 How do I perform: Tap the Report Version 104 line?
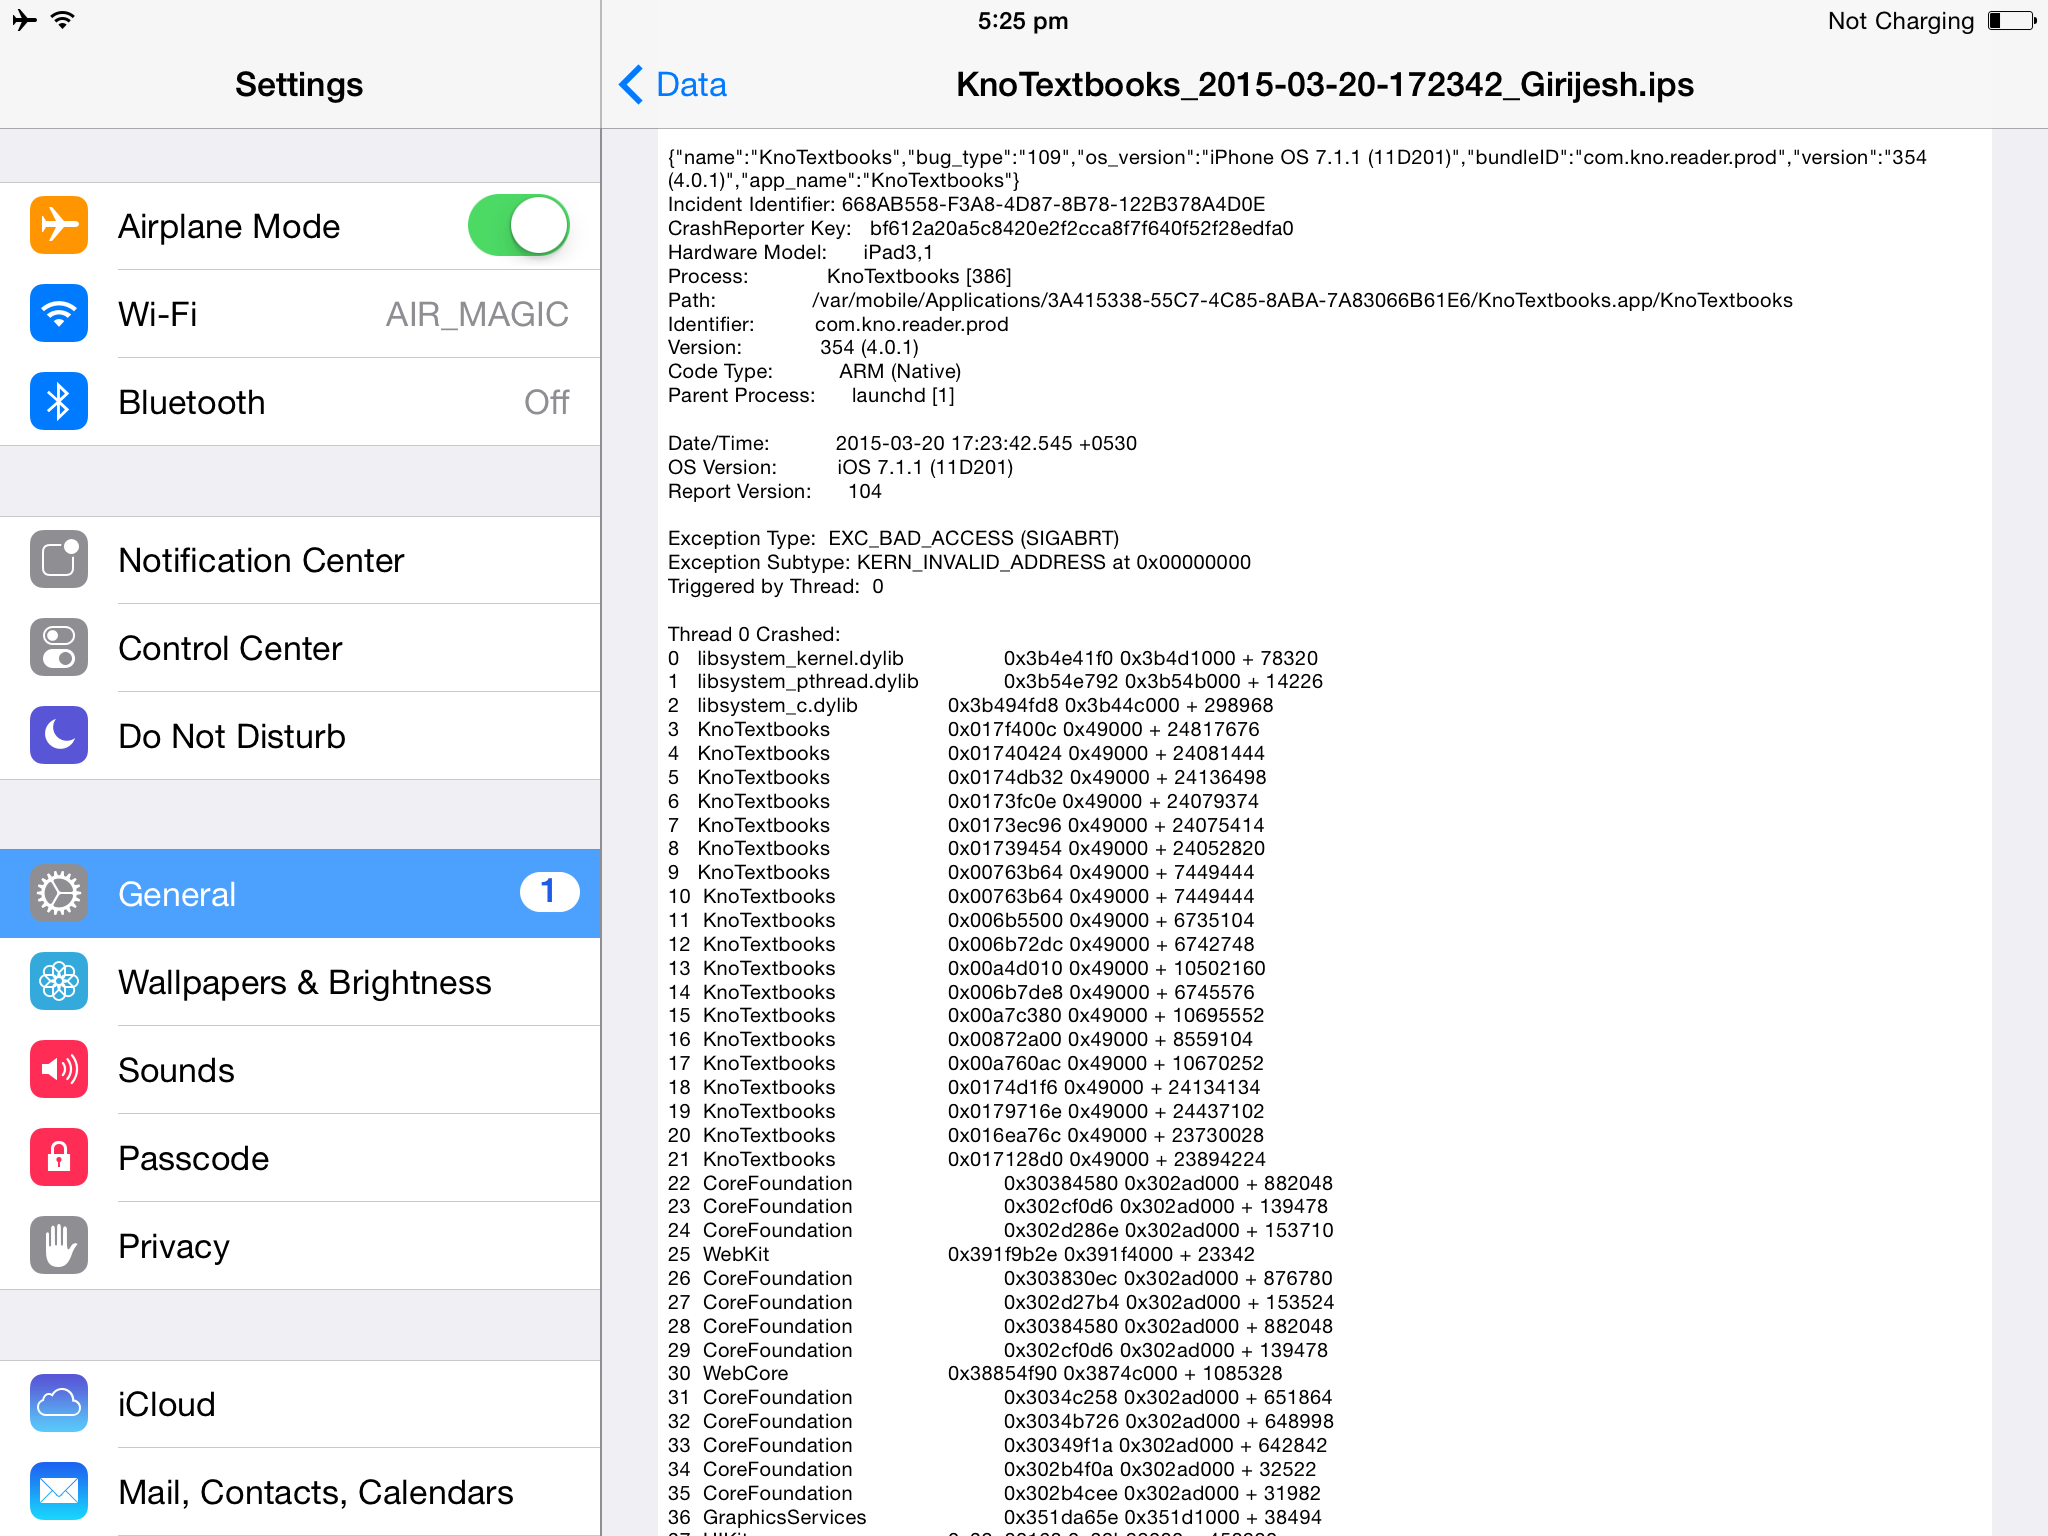coord(775,492)
